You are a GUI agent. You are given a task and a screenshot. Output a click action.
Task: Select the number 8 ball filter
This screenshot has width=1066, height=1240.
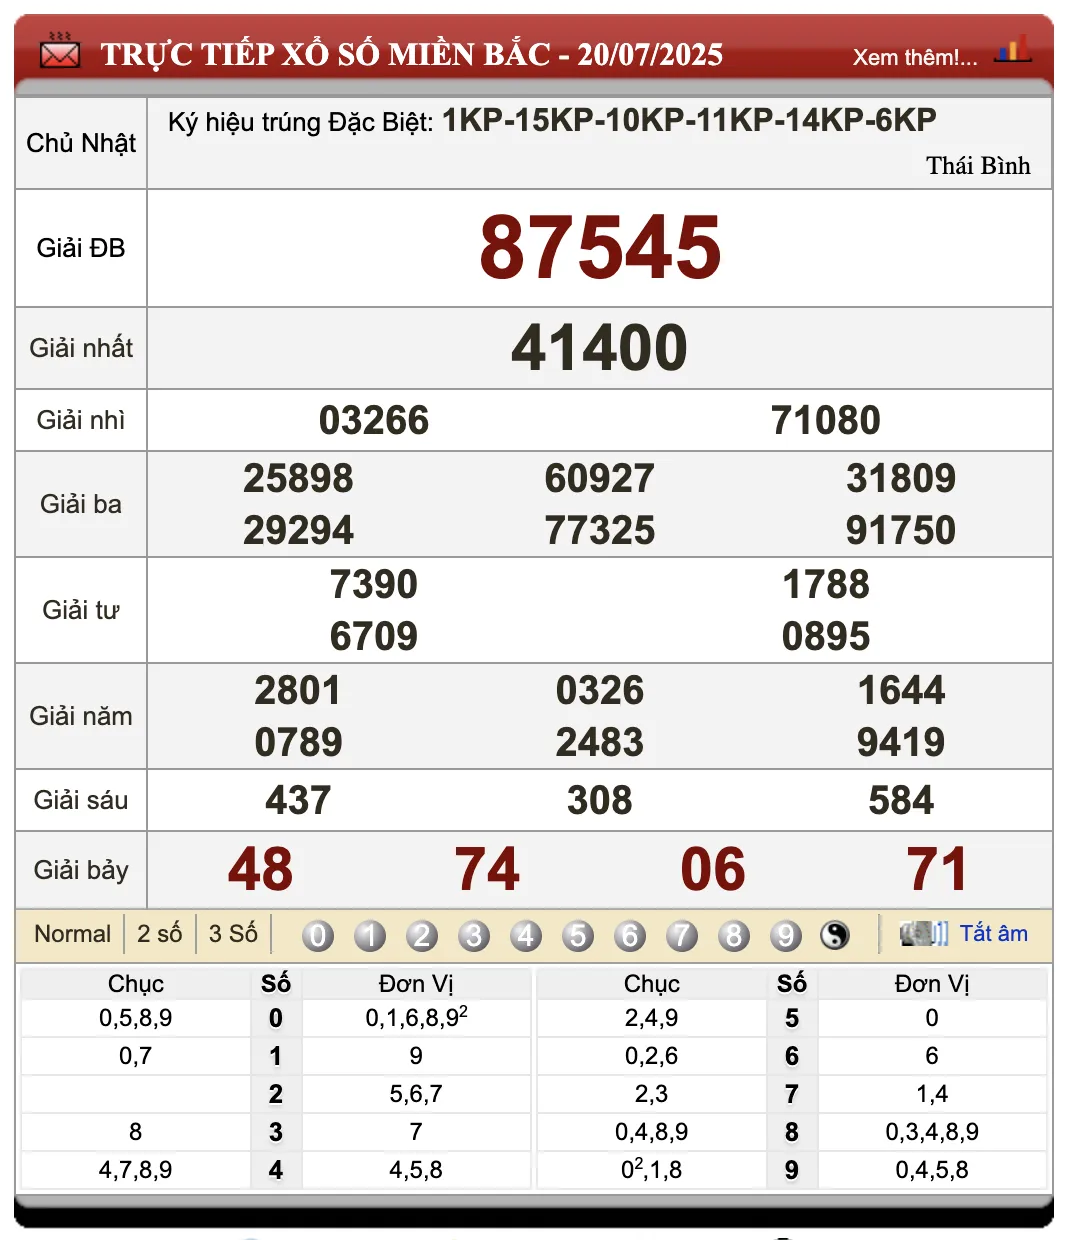(x=734, y=936)
